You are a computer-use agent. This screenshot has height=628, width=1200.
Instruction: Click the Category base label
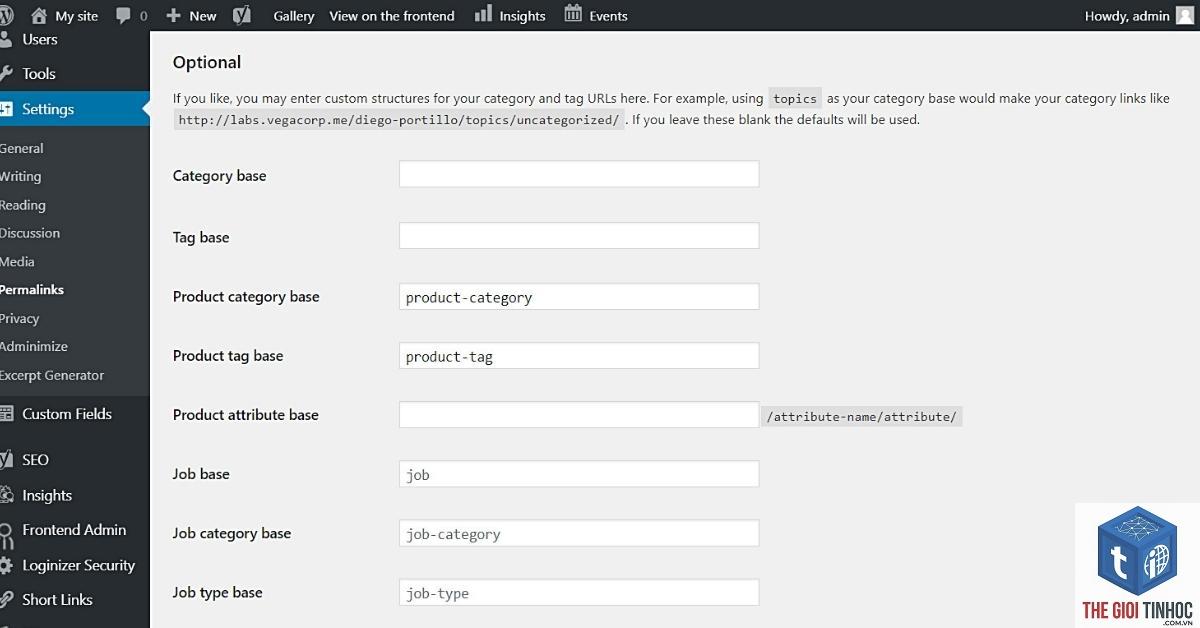coord(220,175)
